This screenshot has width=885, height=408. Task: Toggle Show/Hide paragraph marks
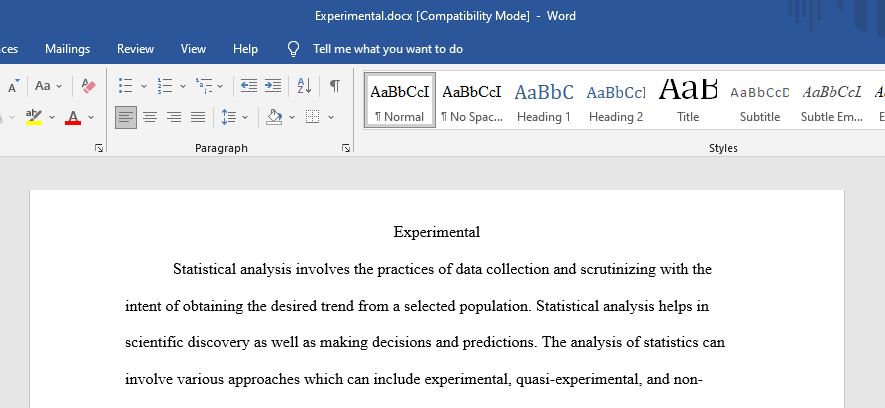click(335, 86)
